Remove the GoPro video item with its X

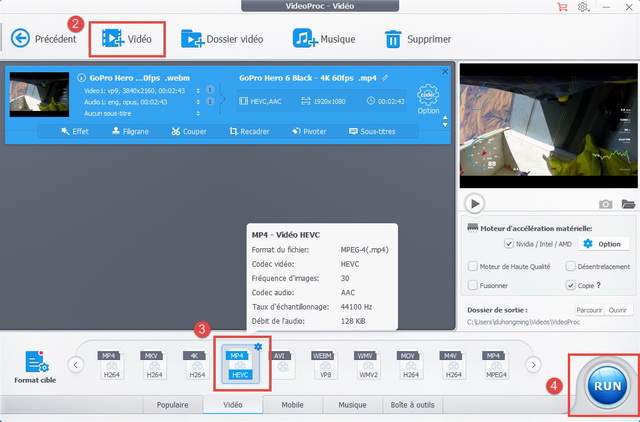click(x=445, y=71)
